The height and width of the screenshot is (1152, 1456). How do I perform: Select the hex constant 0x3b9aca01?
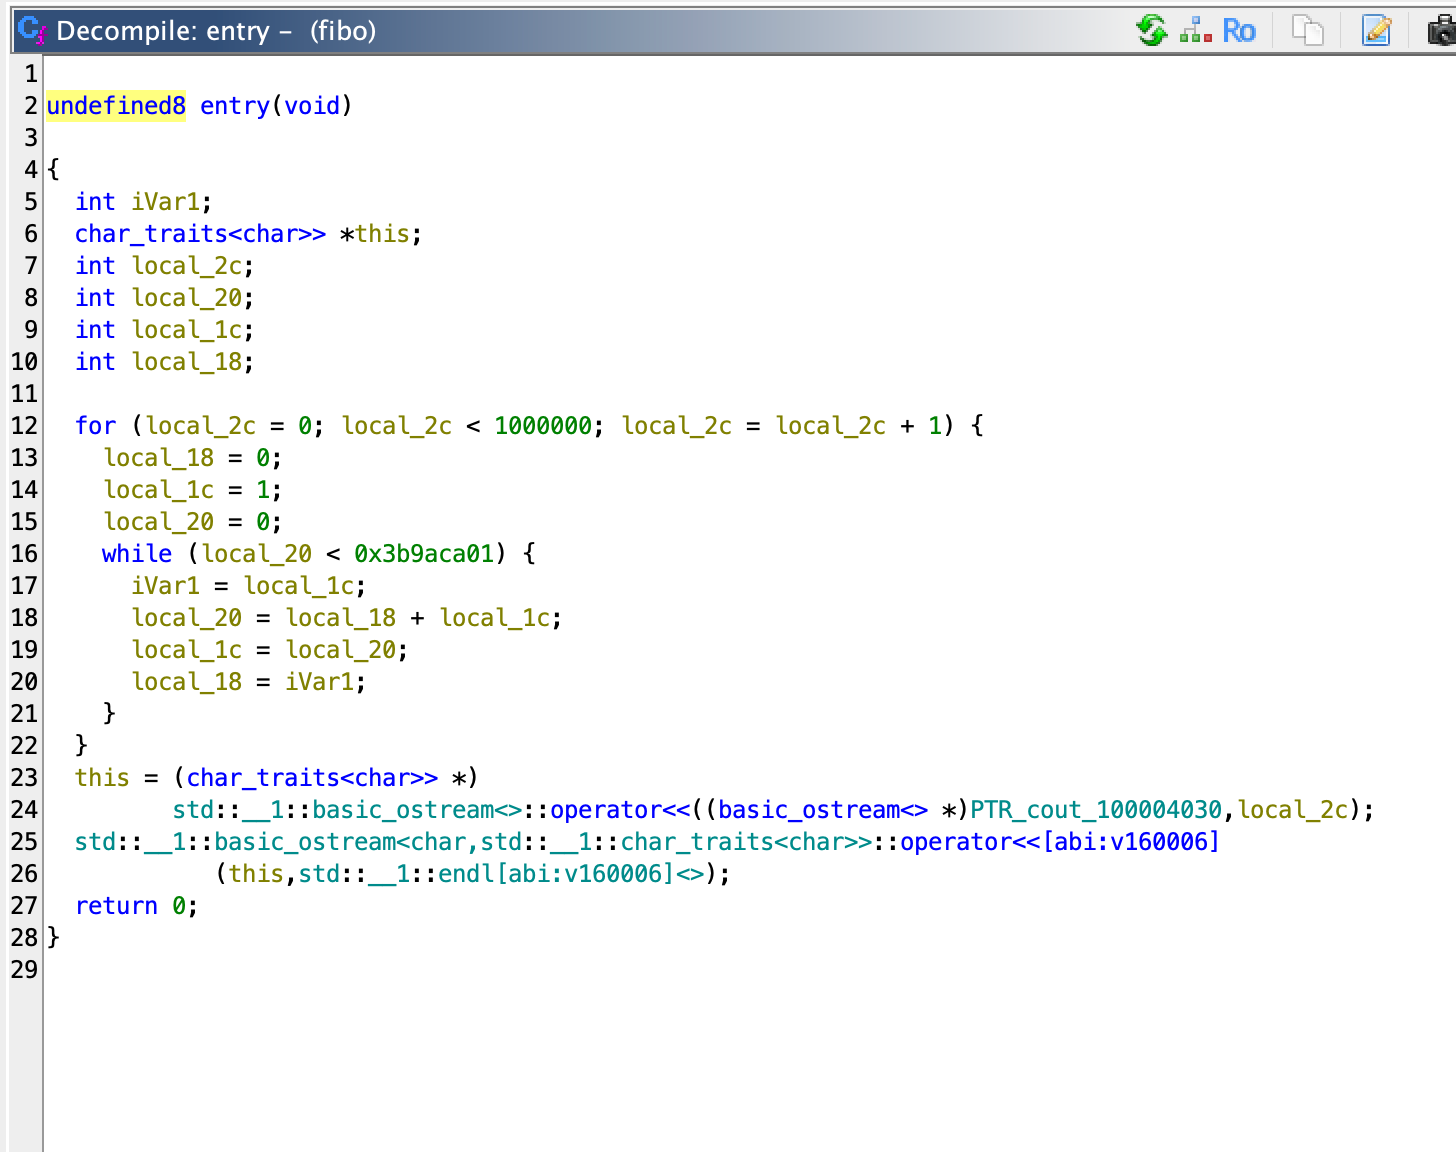[427, 553]
